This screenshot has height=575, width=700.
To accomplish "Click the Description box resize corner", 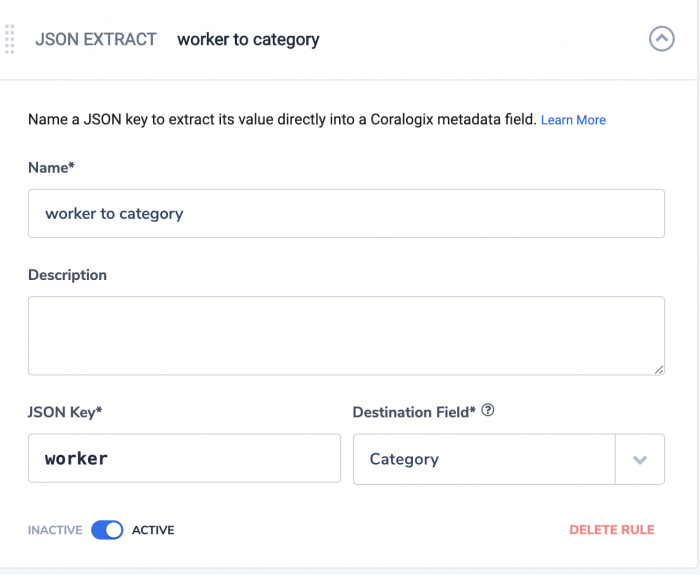I will pyautogui.click(x=659, y=370).
